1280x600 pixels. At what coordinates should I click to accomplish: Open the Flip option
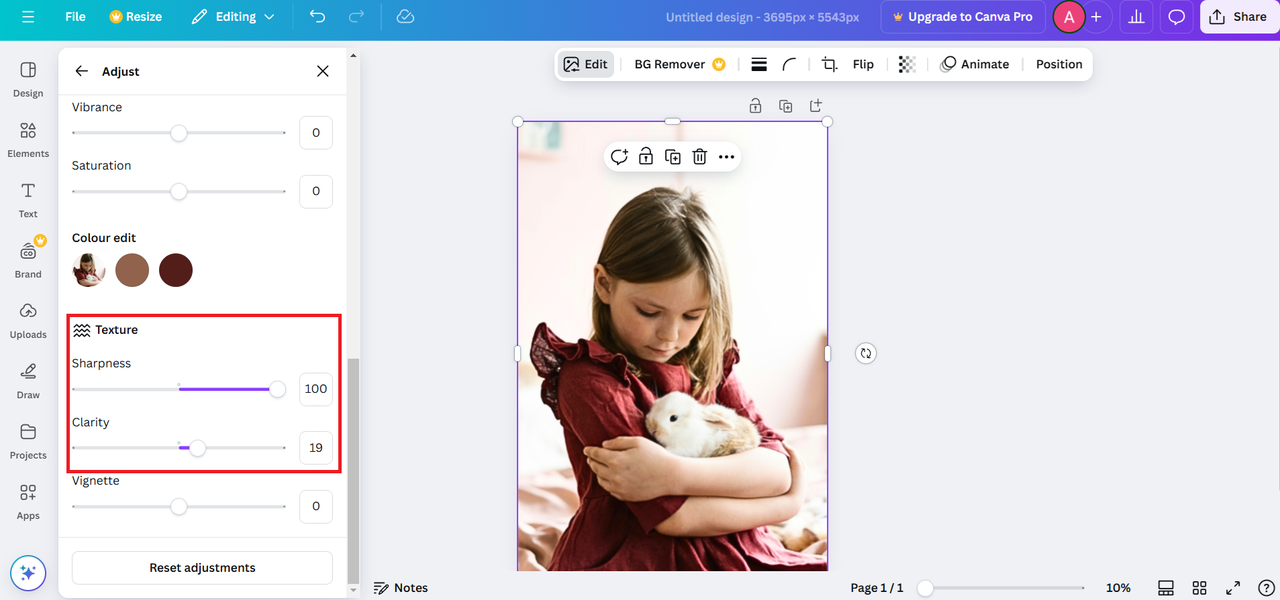click(863, 64)
